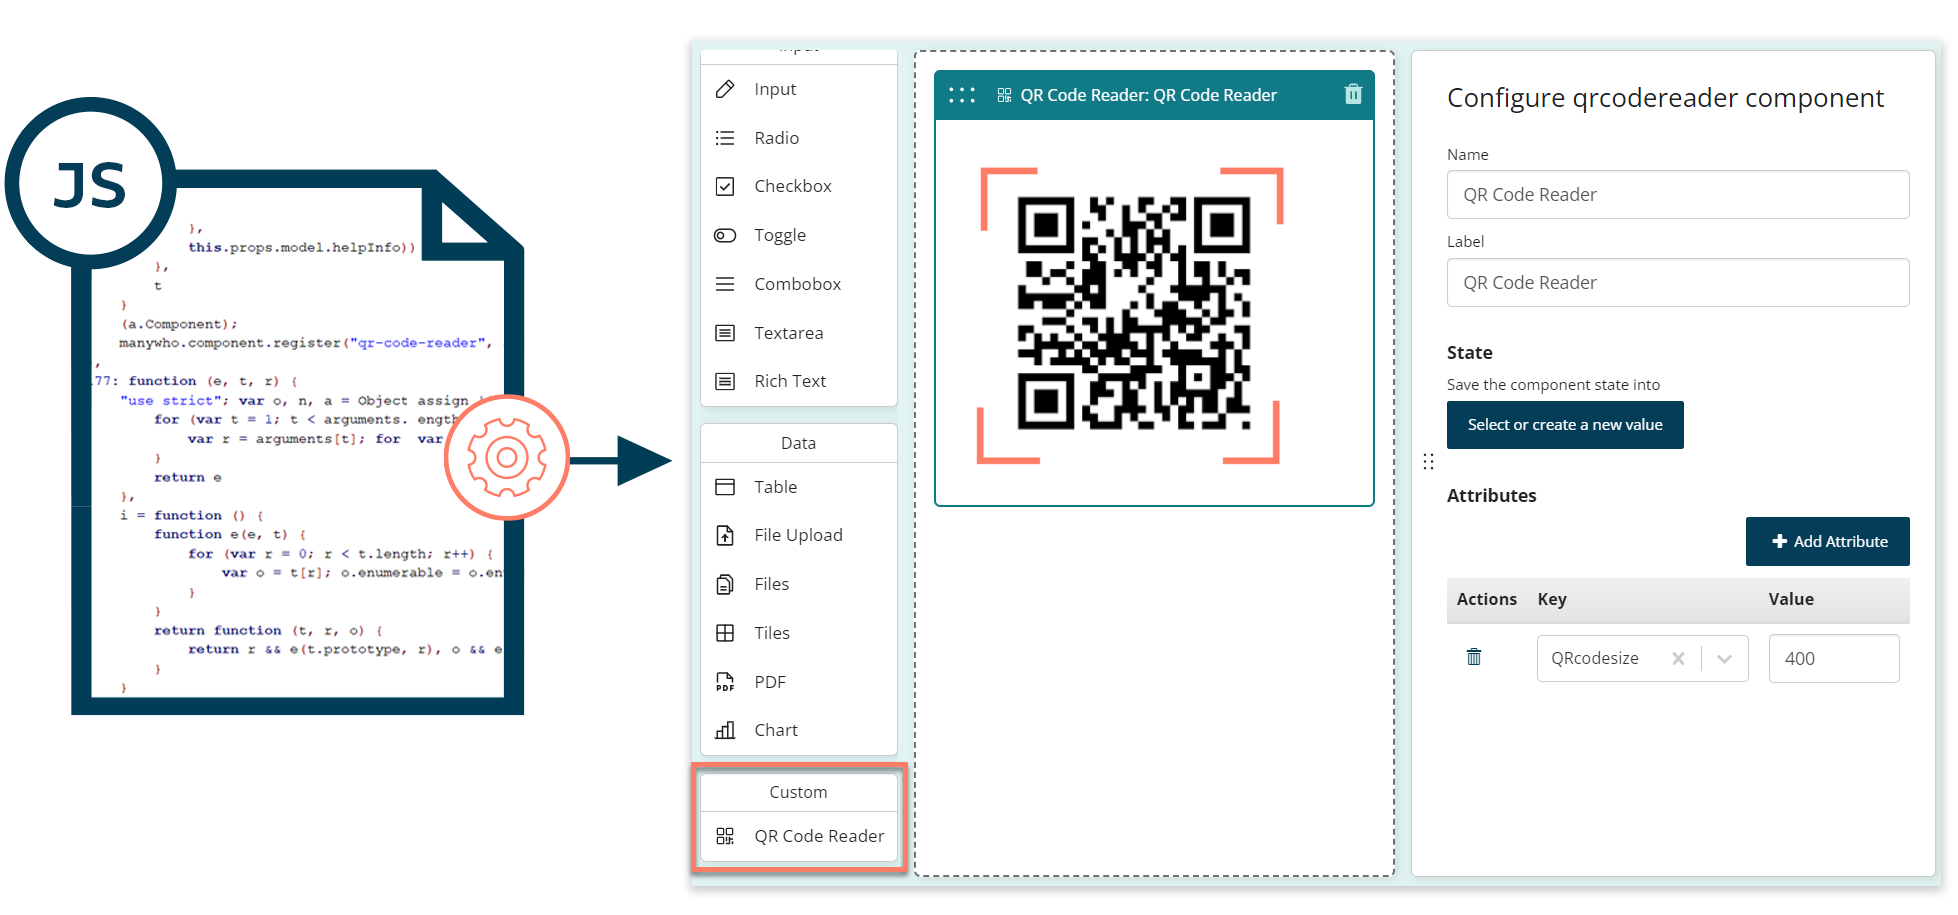Click Select or create a new value
1958x915 pixels.
pos(1564,425)
